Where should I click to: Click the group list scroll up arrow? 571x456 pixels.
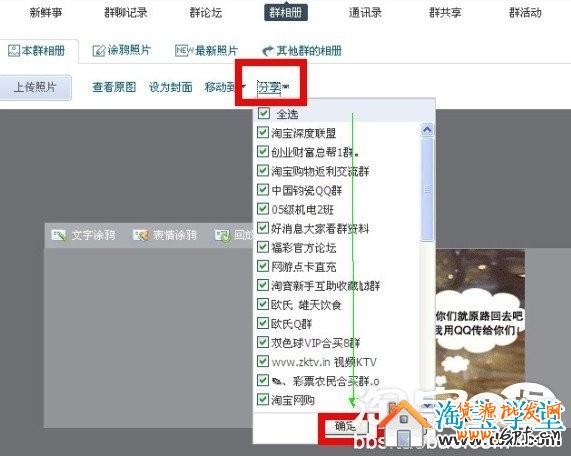coord(427,129)
